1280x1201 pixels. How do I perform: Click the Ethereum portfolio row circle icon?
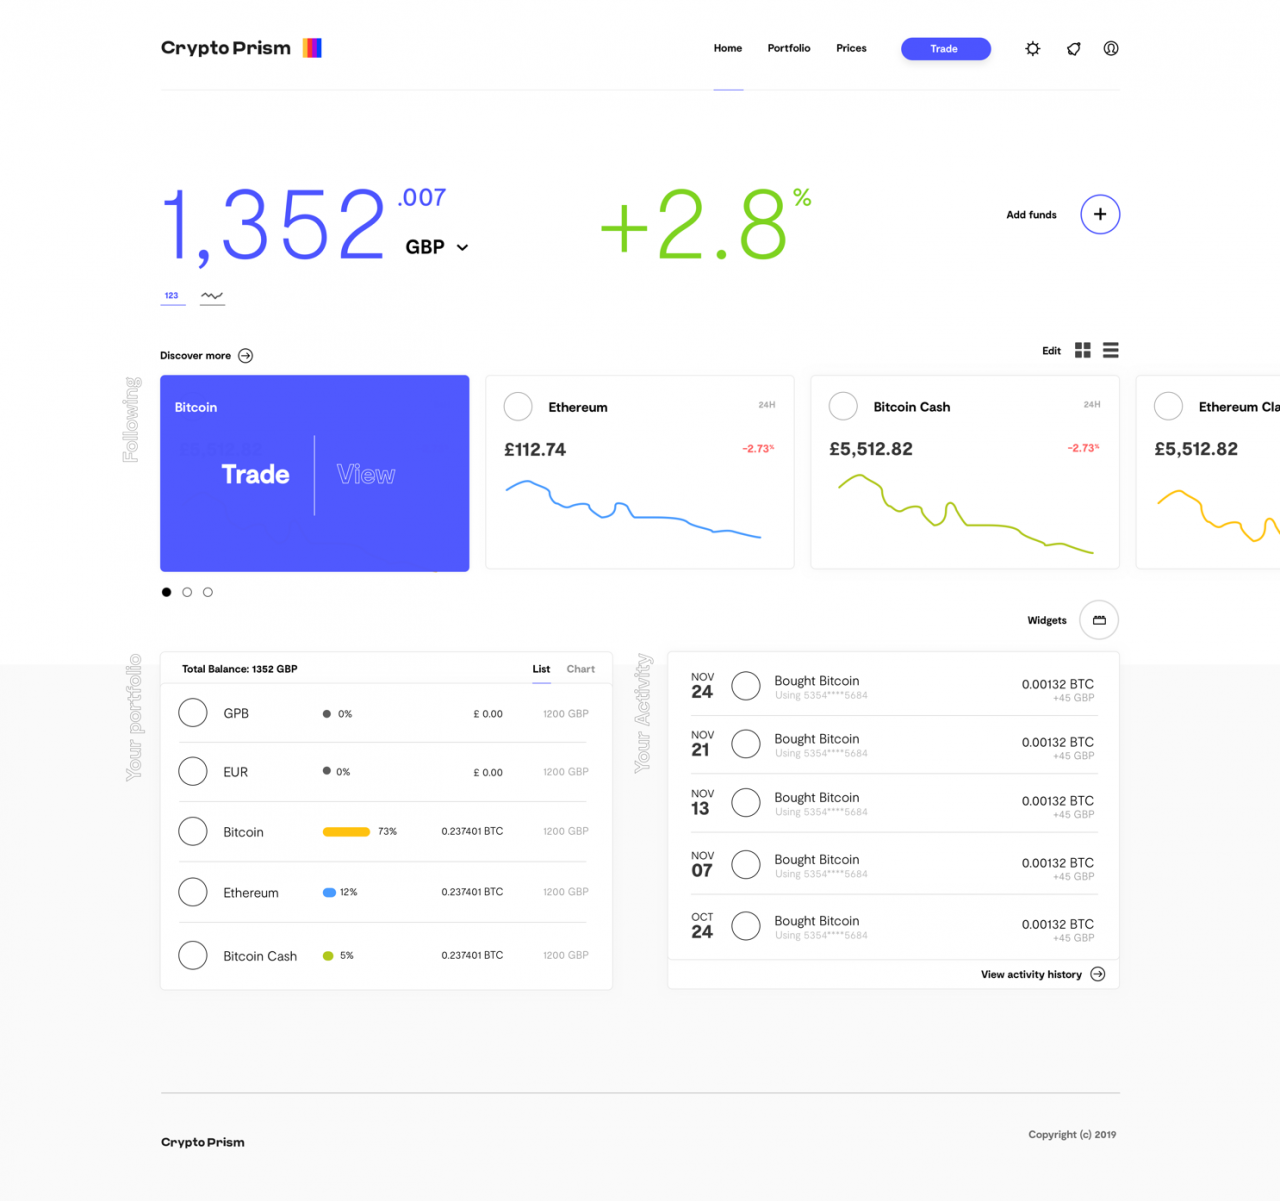coord(193,892)
